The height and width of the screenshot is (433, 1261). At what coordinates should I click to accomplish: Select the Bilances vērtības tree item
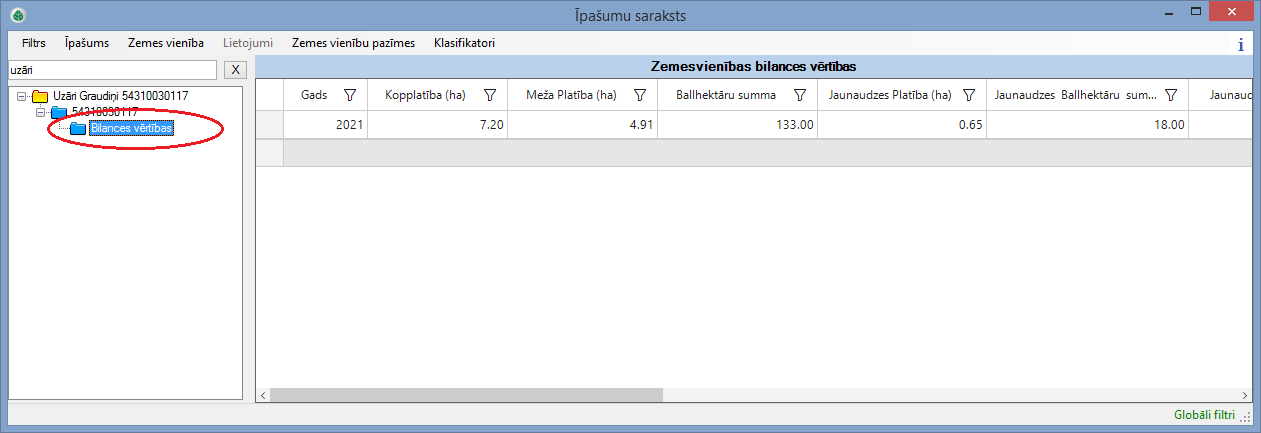(x=131, y=129)
